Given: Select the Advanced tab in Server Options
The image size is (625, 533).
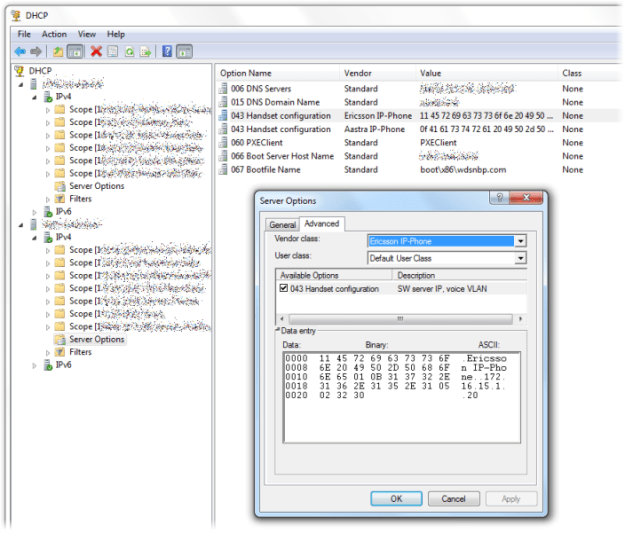Looking at the screenshot, I should pos(322,224).
